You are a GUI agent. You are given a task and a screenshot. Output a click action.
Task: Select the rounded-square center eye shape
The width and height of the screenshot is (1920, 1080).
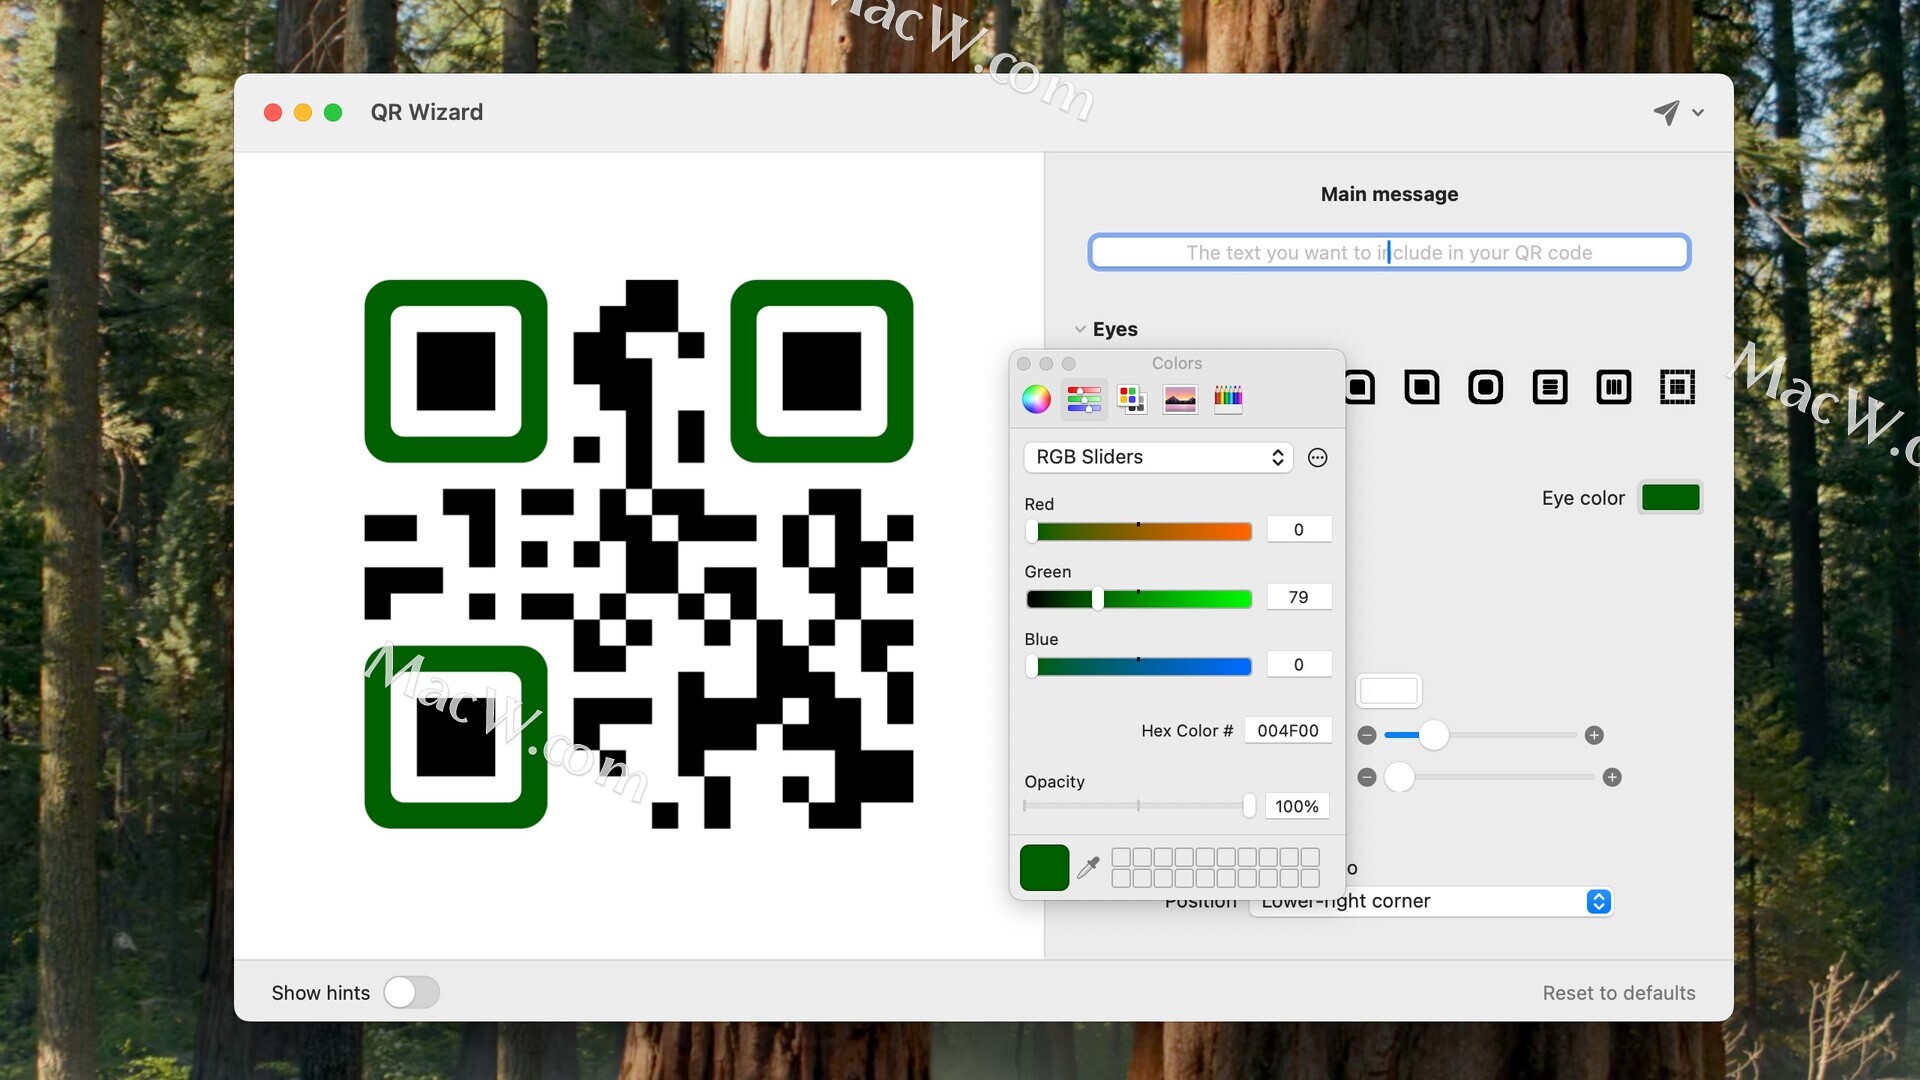coord(1421,387)
